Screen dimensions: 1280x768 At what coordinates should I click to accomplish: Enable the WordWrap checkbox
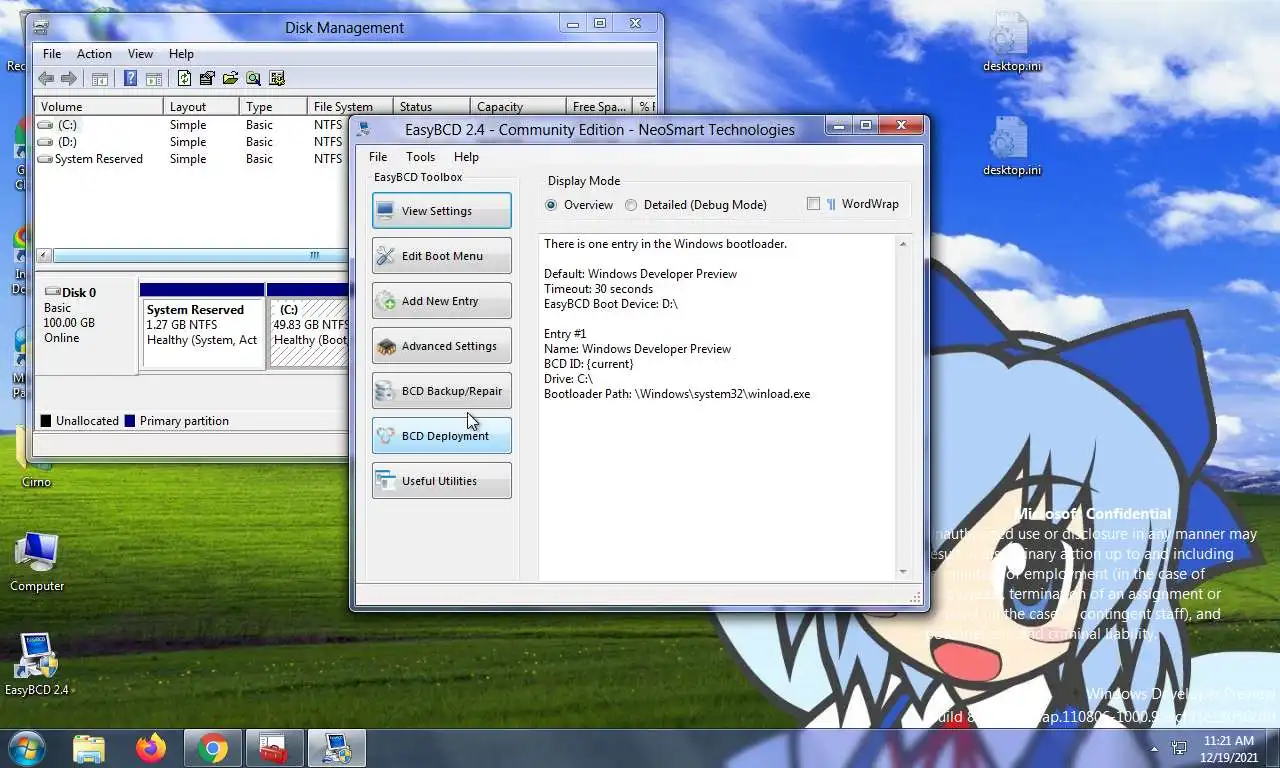813,204
